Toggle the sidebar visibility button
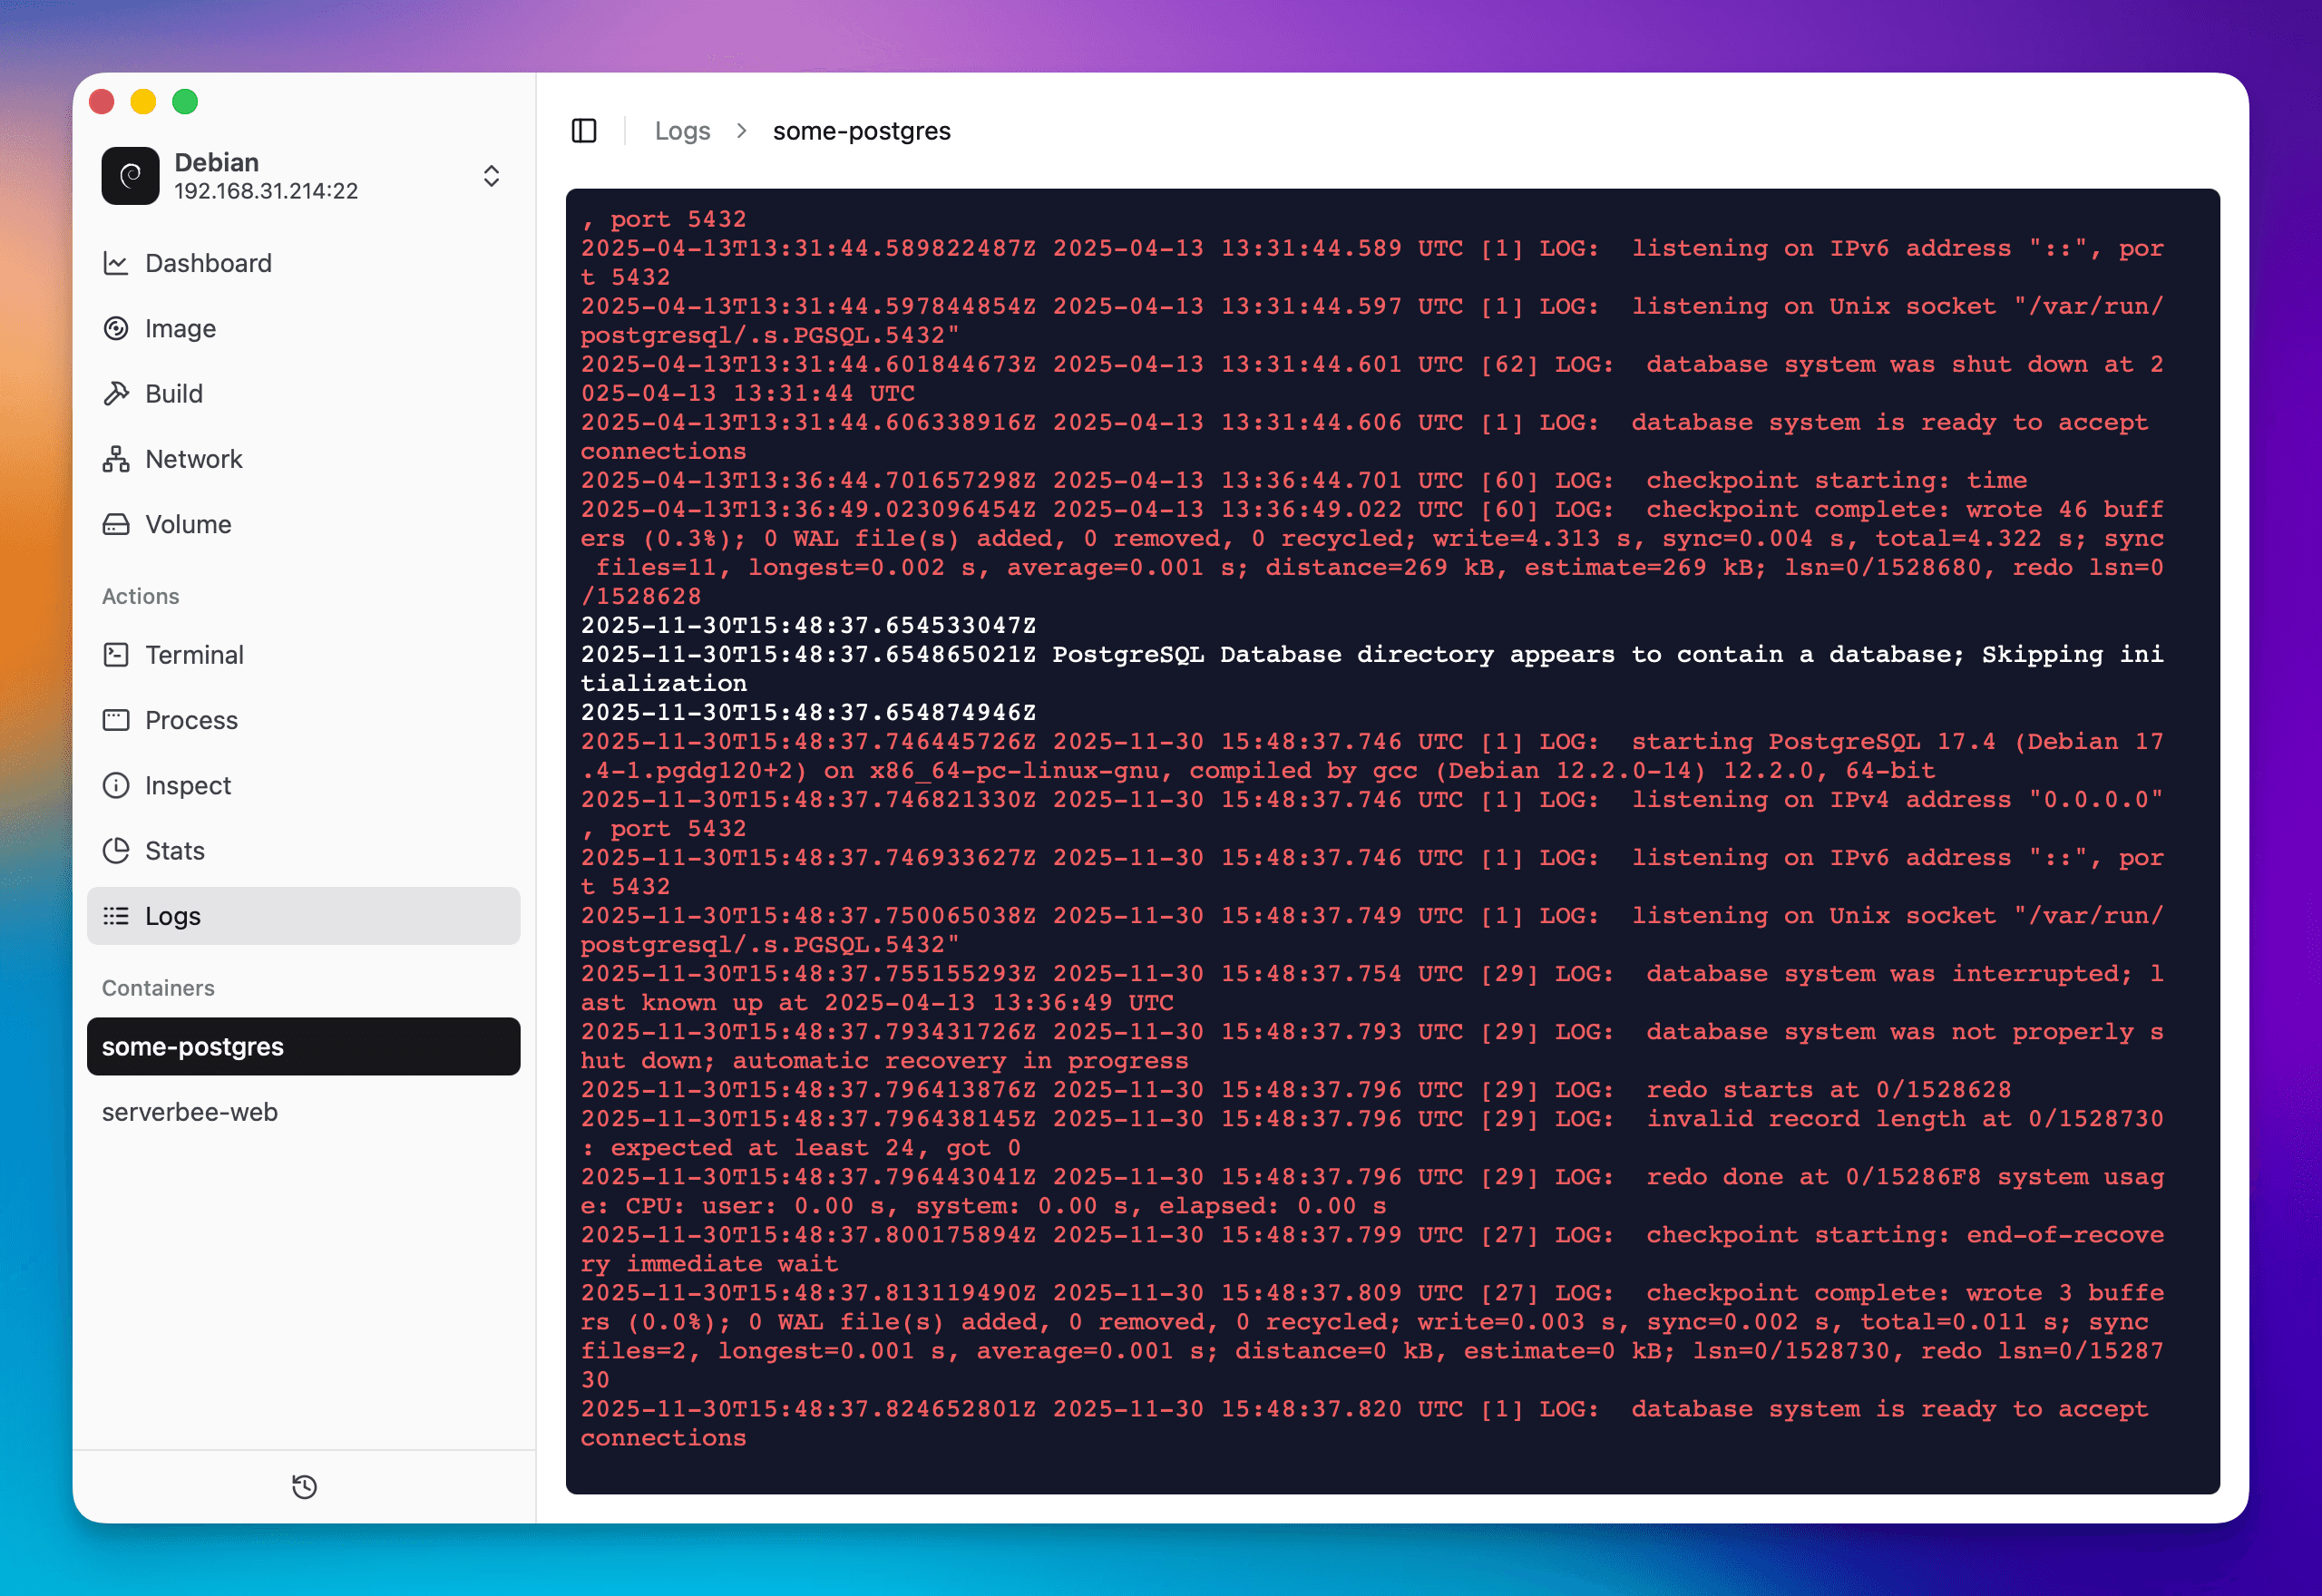This screenshot has height=1596, width=2322. pyautogui.click(x=585, y=130)
